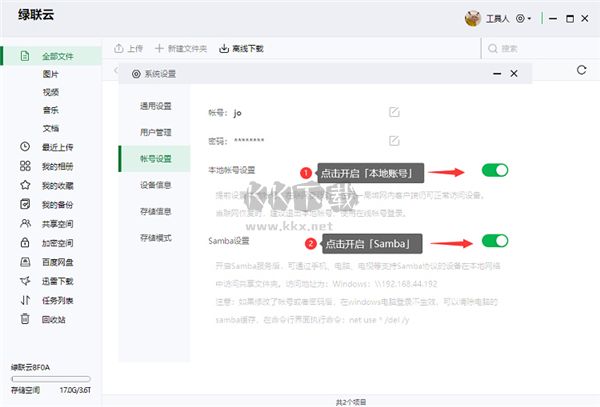Click the 共享空间 people icon
Viewport: 600px width, 407px height.
click(25, 223)
